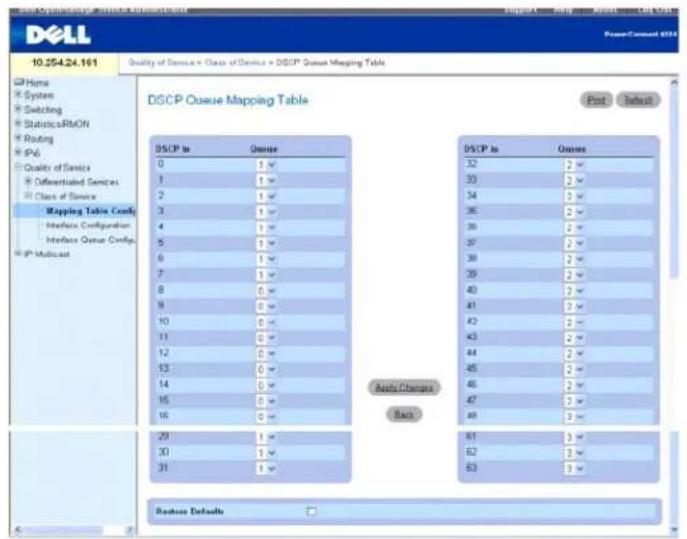687x539 pixels.
Task: Open Queue dropdown for DSCP 9
Action: pos(266,307)
